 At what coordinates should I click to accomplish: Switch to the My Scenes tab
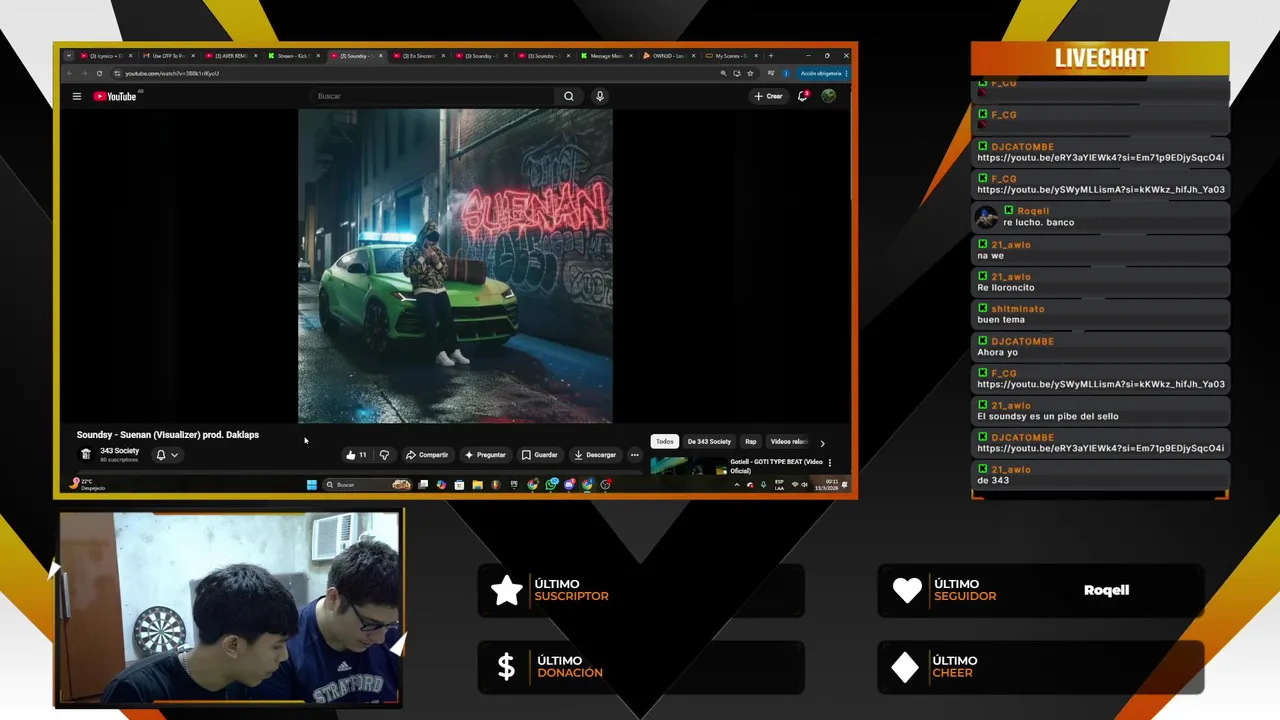[730, 56]
